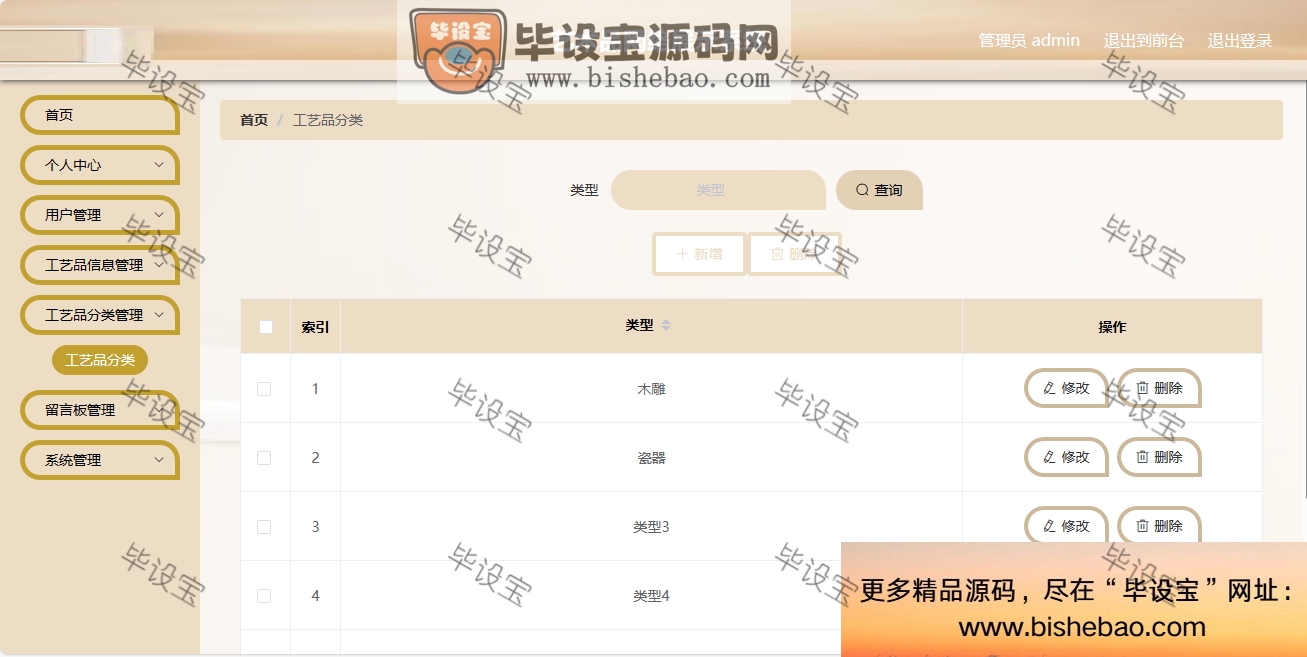Click the 类型3 type cell
This screenshot has width=1307, height=657.
click(x=651, y=527)
